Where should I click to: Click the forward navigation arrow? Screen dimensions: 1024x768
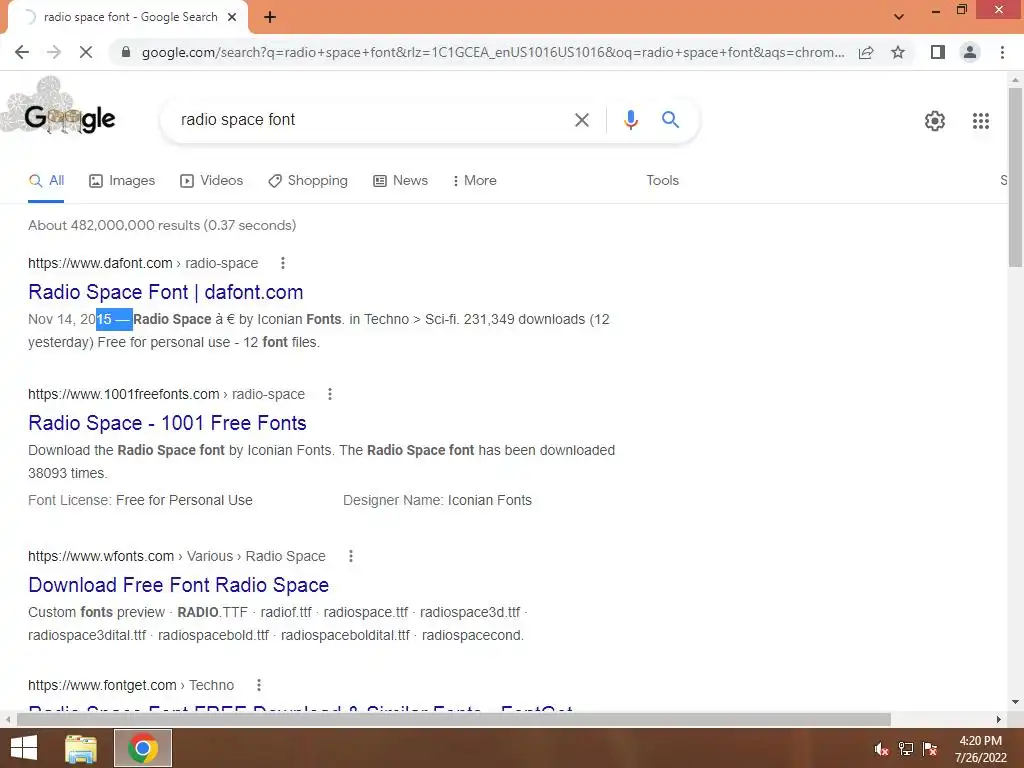(x=54, y=52)
